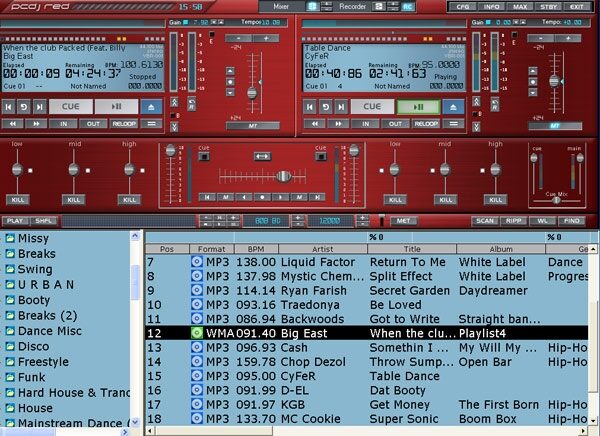Skip to previous track on right deck
Screen dimensions: 600x436
click(310, 107)
